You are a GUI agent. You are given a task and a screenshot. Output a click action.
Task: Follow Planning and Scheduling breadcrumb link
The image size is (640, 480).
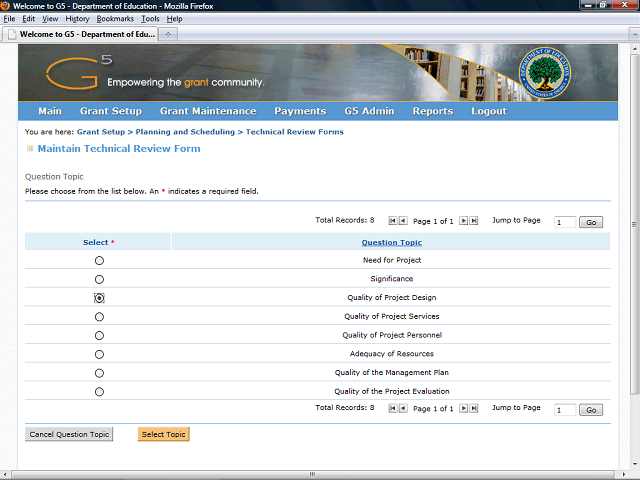(x=185, y=132)
